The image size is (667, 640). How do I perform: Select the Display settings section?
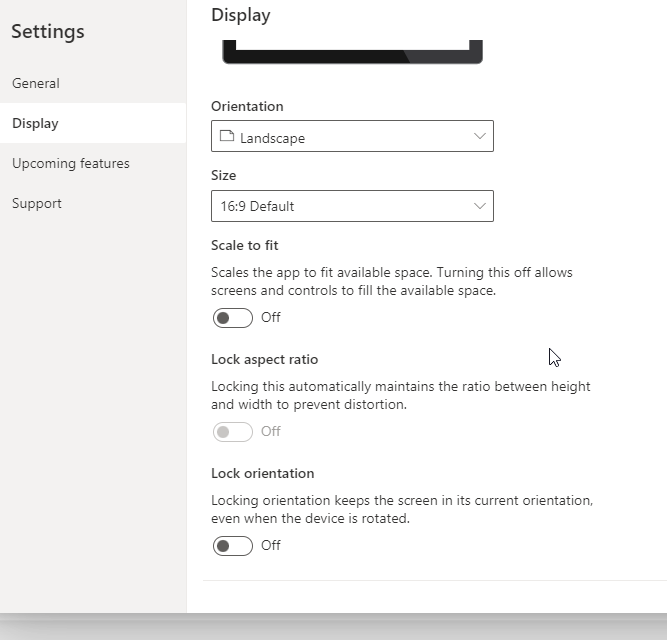pyautogui.click(x=93, y=123)
